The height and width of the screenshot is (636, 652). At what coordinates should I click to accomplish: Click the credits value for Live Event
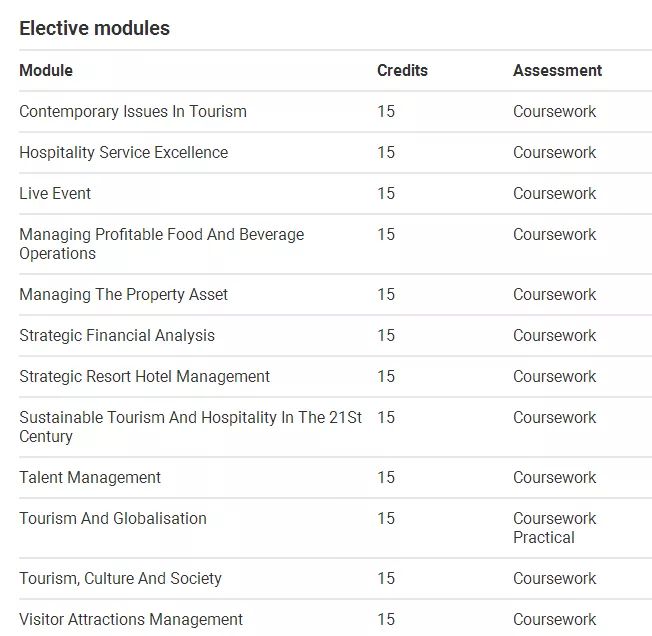pos(386,193)
